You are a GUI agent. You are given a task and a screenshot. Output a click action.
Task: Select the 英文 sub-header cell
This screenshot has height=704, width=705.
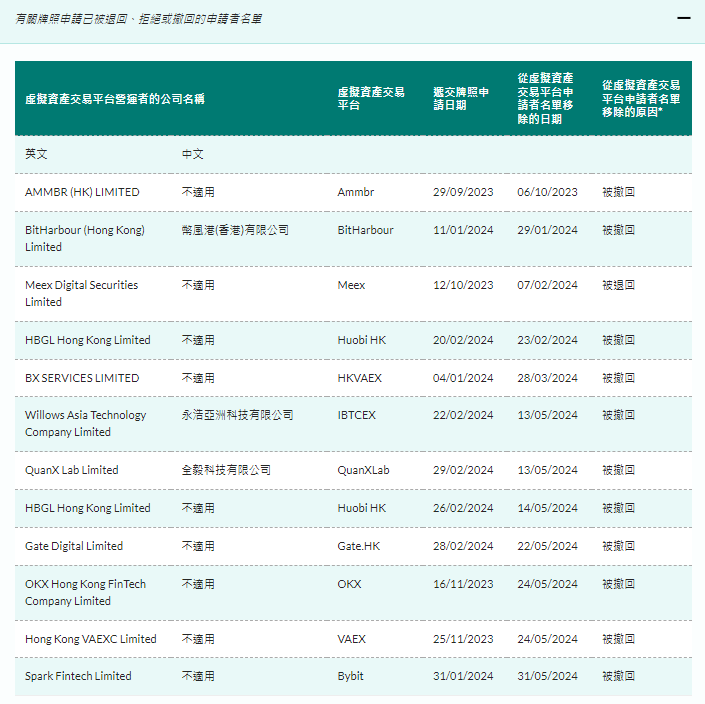36,155
